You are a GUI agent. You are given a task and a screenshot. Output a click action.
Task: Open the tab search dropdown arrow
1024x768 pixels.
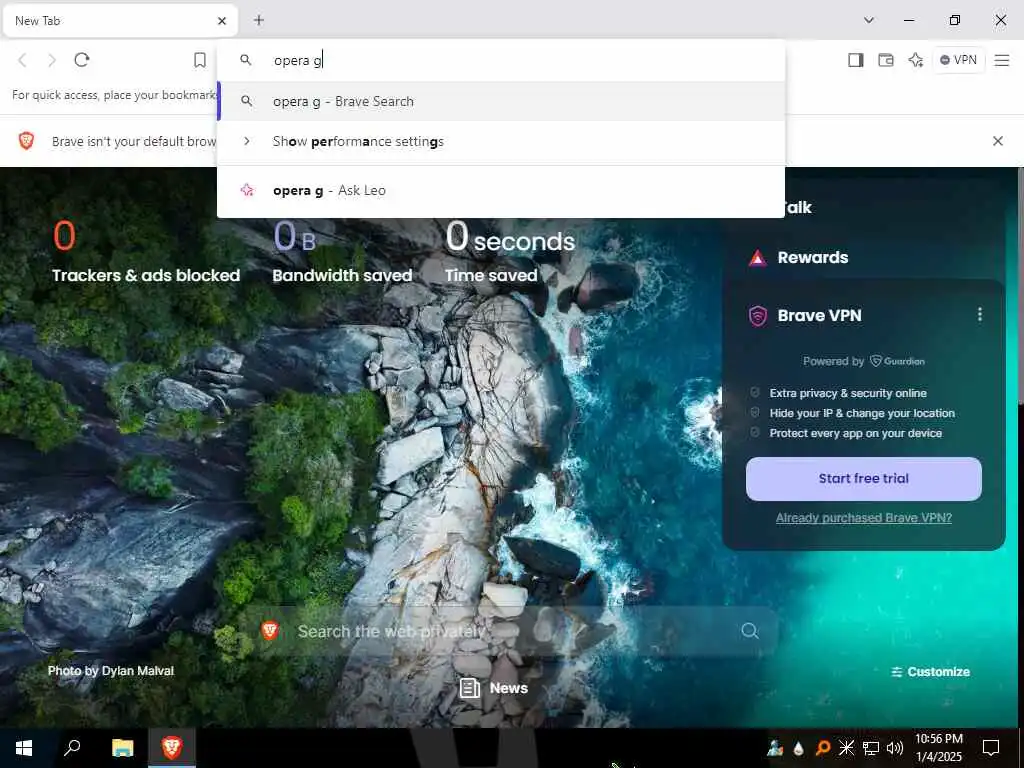869,20
